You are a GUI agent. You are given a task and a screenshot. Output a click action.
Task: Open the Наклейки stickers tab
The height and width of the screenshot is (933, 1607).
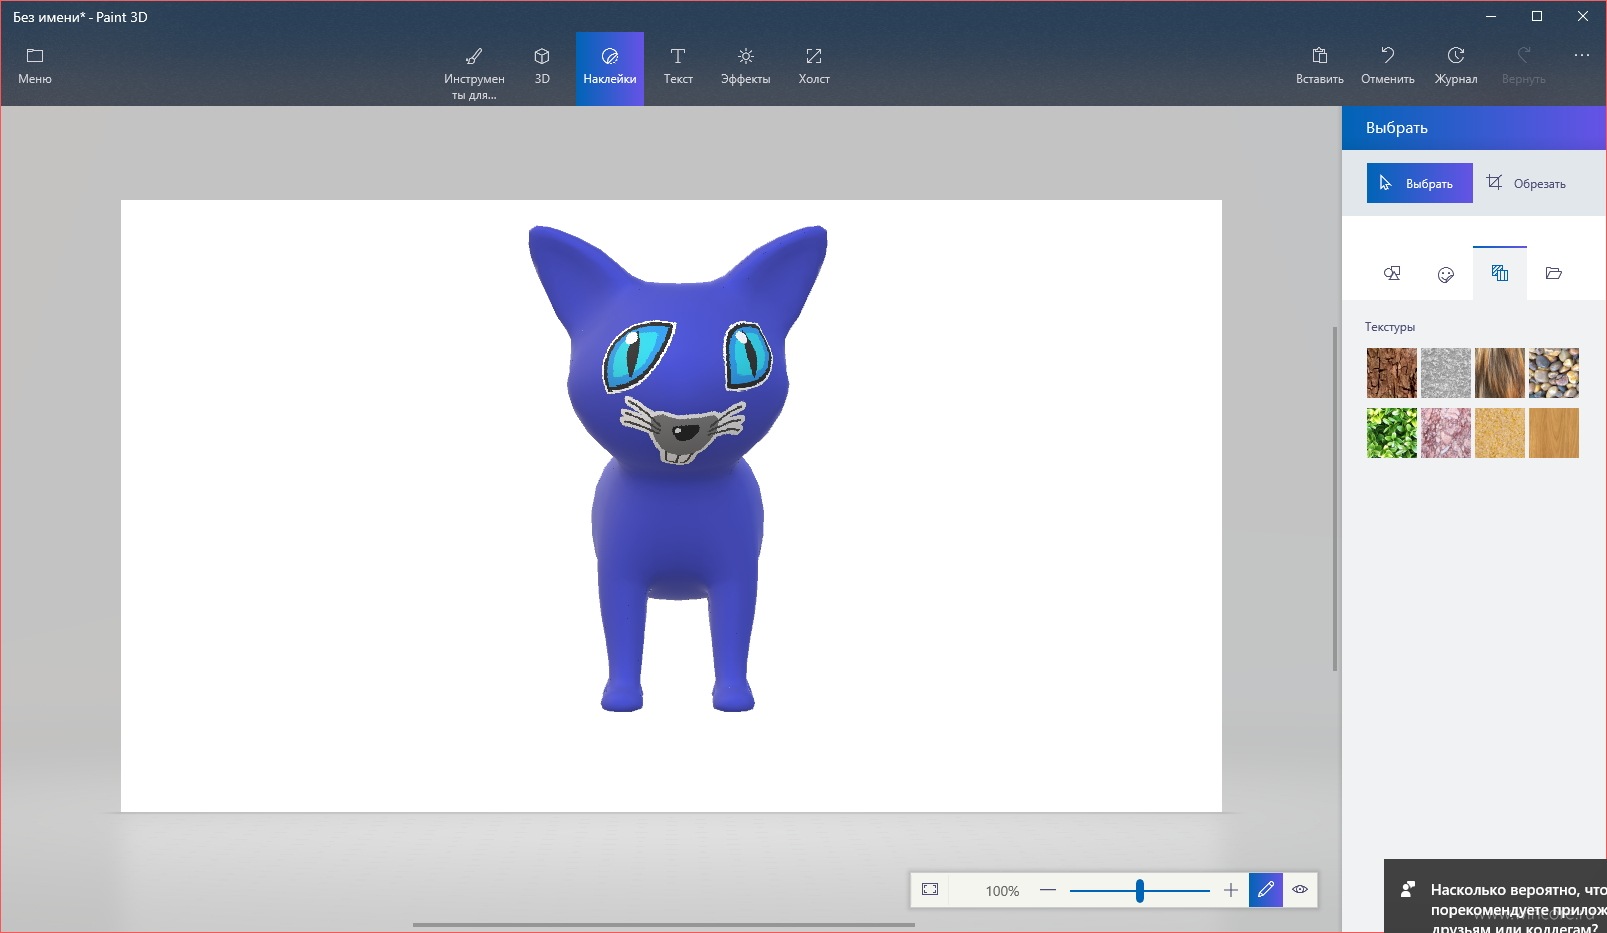click(610, 67)
